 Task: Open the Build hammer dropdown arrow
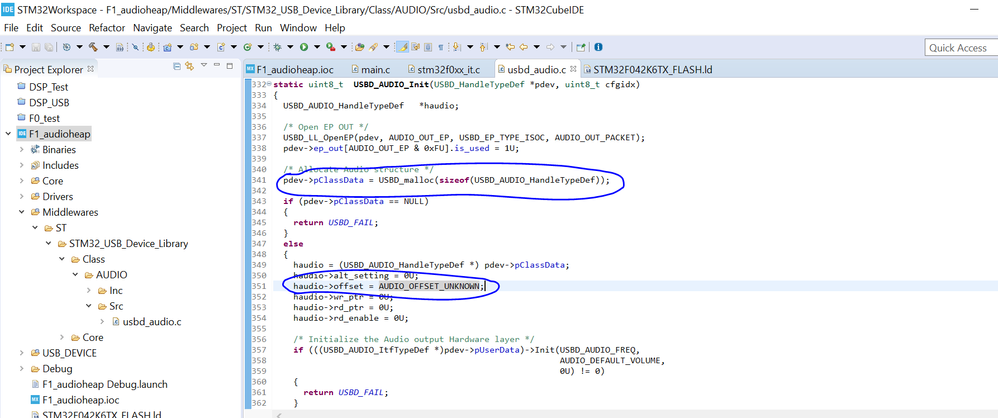pyautogui.click(x=106, y=47)
